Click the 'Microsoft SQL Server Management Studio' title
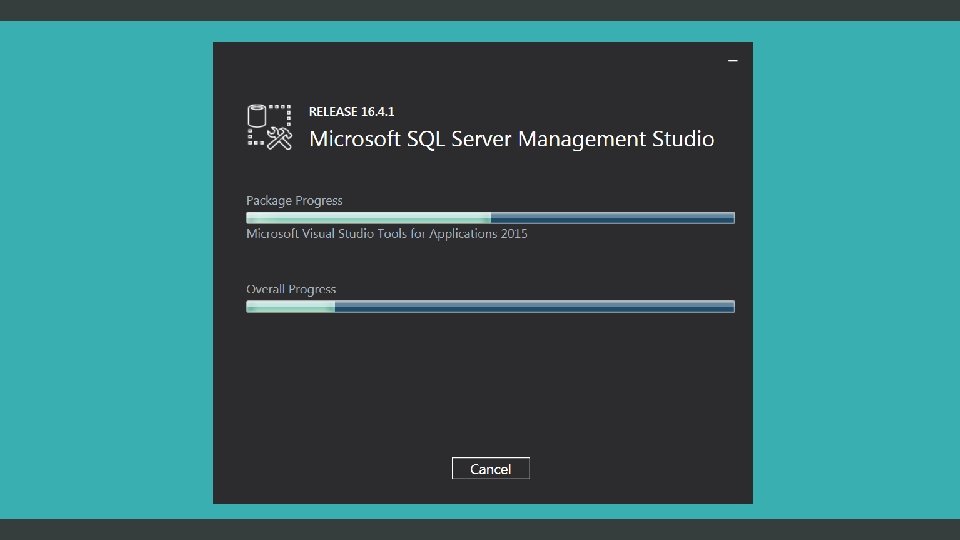This screenshot has height=540, width=960. pyautogui.click(x=511, y=139)
